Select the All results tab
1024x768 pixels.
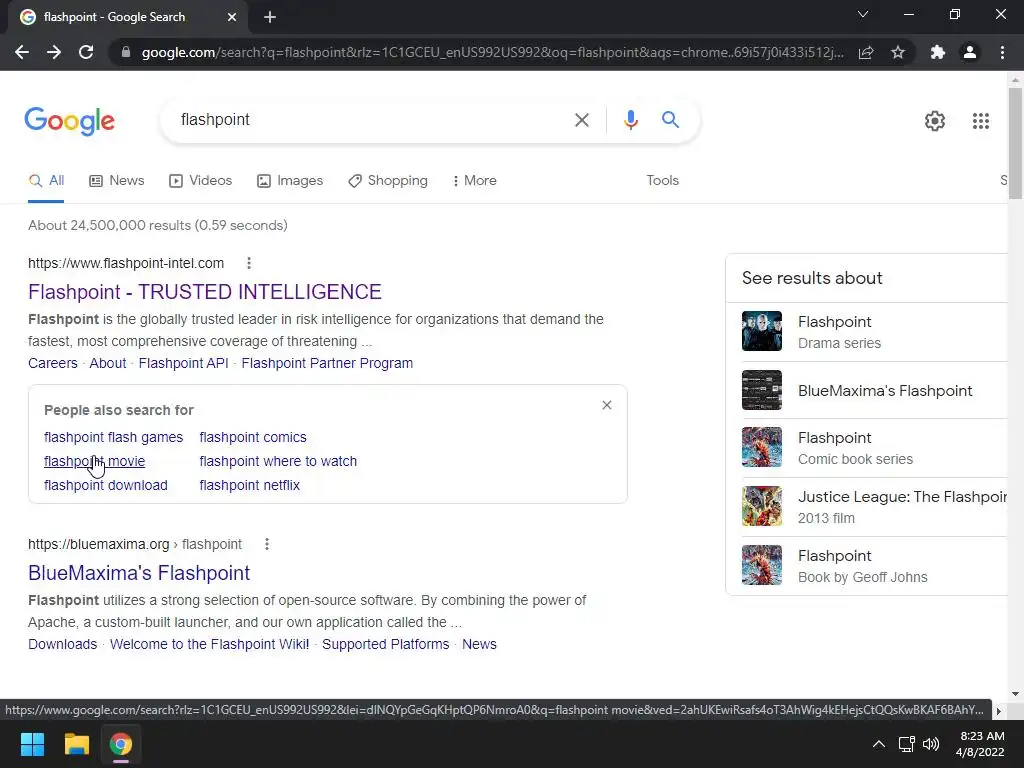[x=46, y=180]
